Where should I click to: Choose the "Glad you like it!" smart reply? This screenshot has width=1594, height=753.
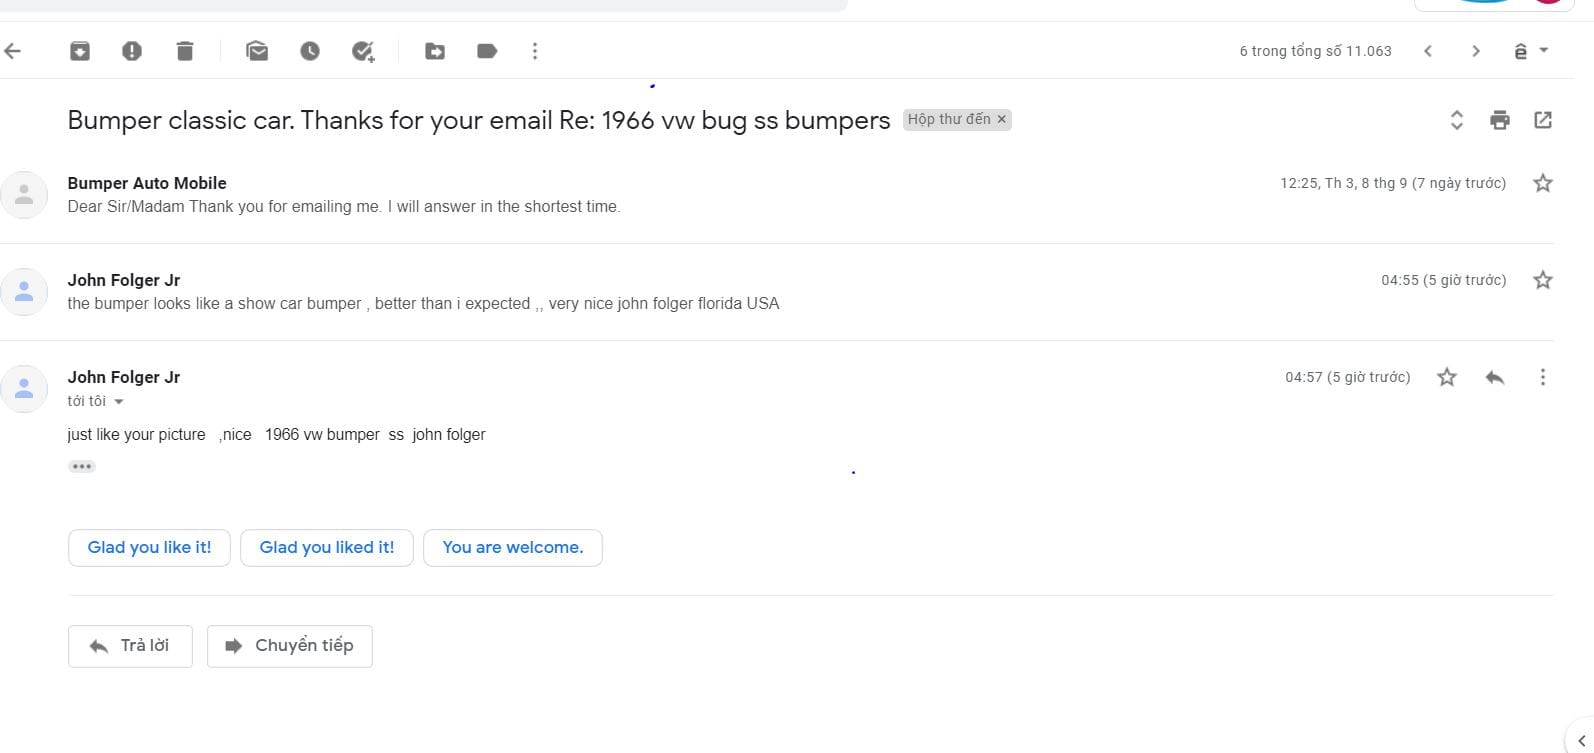(149, 548)
